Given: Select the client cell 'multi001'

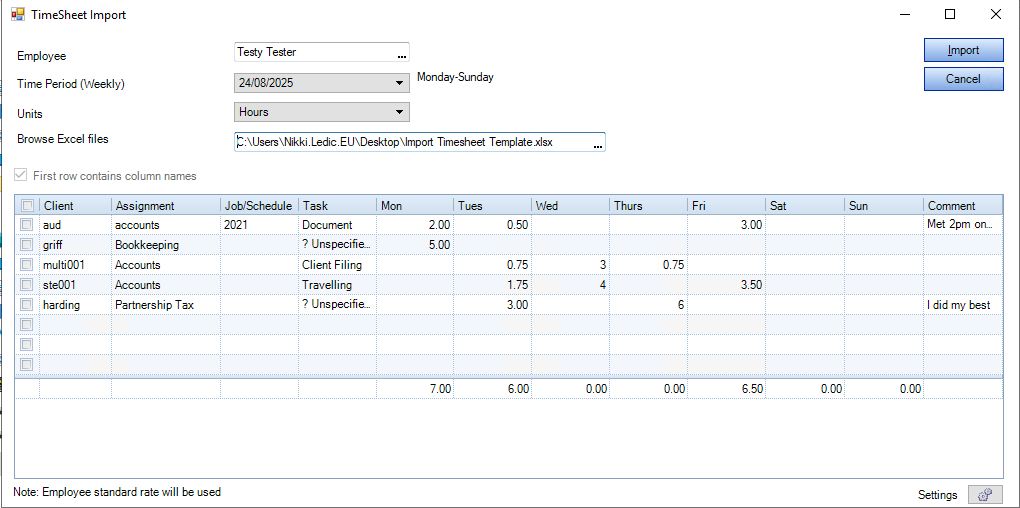Looking at the screenshot, I should [x=75, y=265].
